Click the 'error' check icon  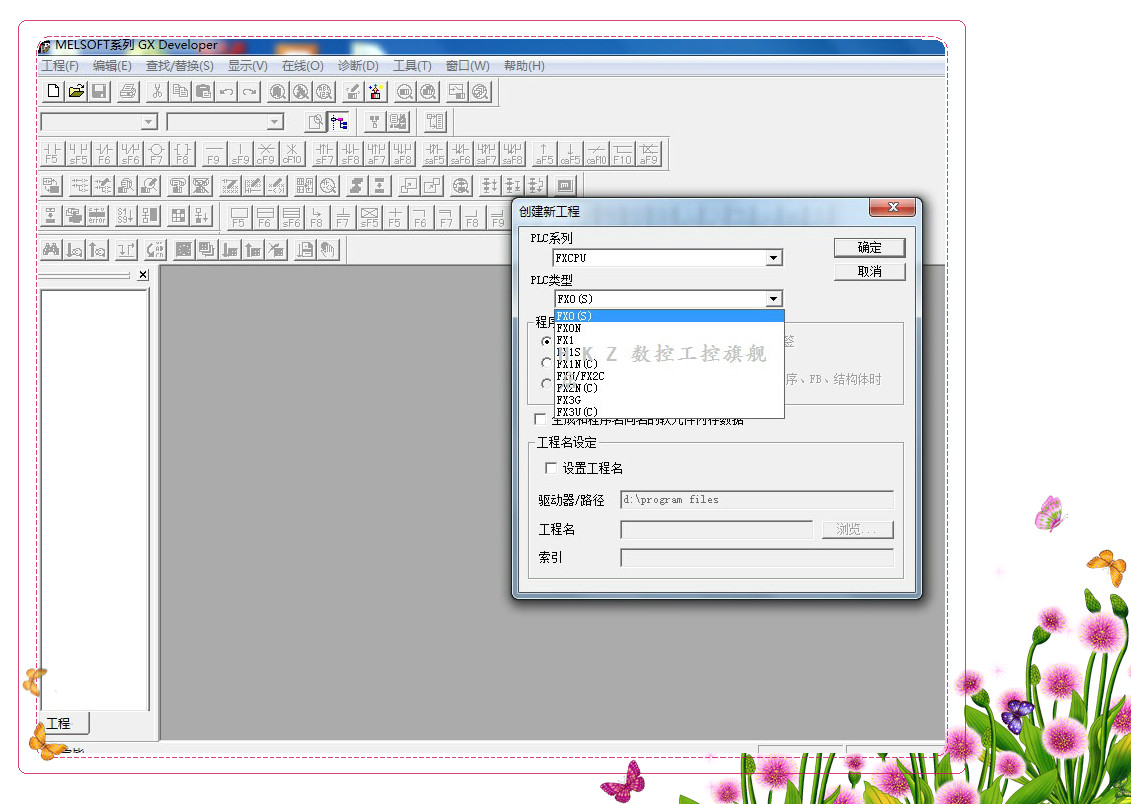click(97, 216)
